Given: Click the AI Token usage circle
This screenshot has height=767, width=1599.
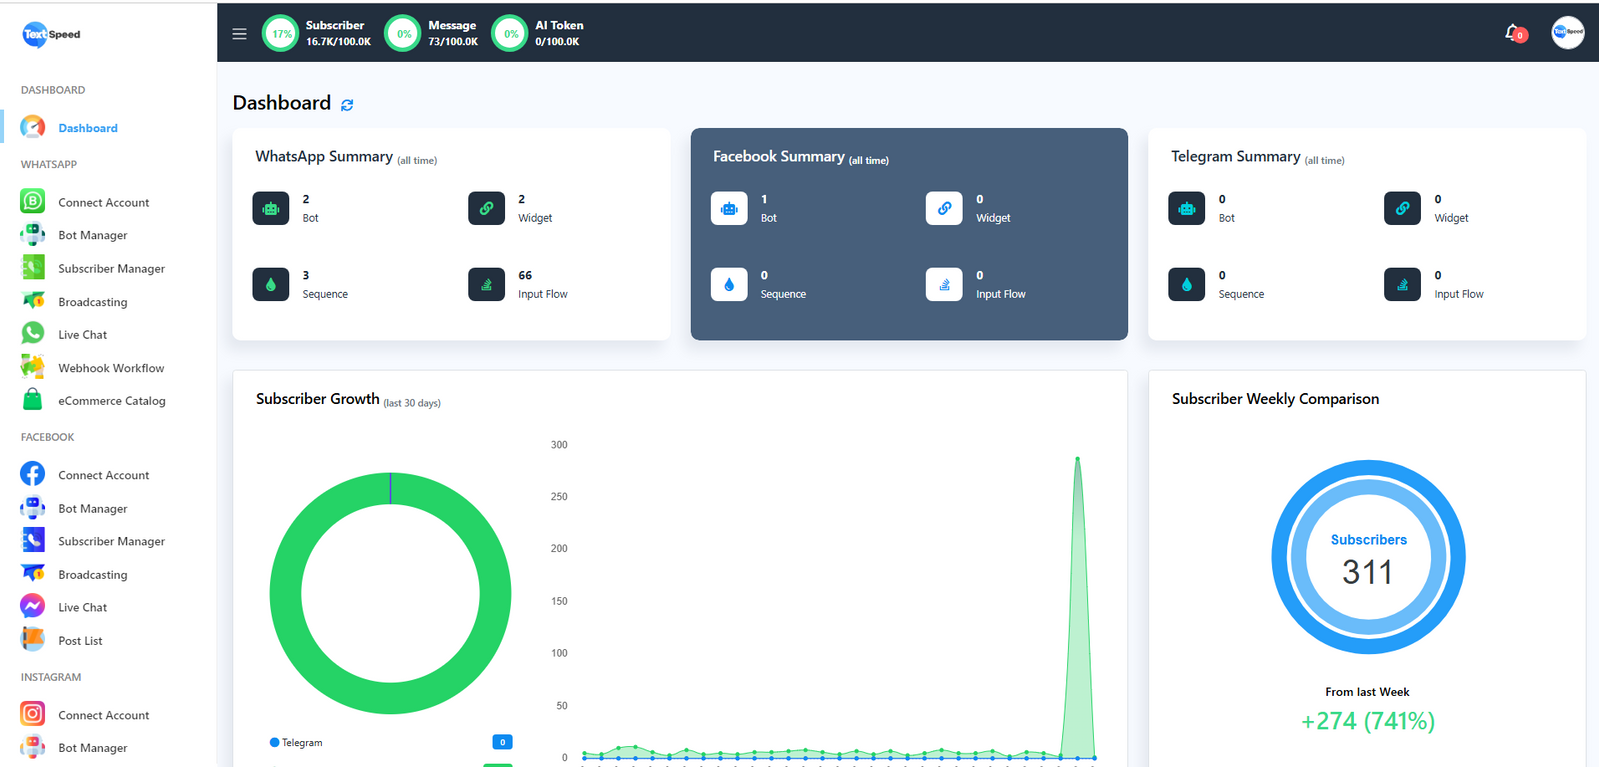Looking at the screenshot, I should coord(510,34).
